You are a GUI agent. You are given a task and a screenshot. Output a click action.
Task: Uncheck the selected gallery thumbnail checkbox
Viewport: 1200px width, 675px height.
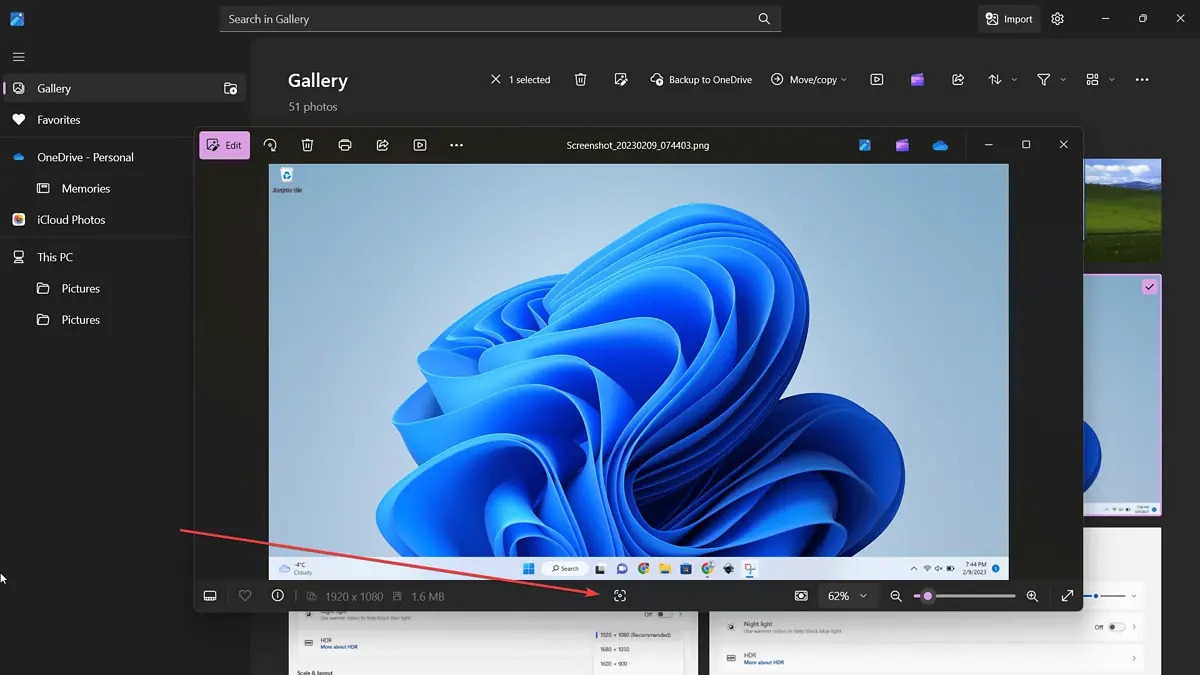(x=1150, y=287)
